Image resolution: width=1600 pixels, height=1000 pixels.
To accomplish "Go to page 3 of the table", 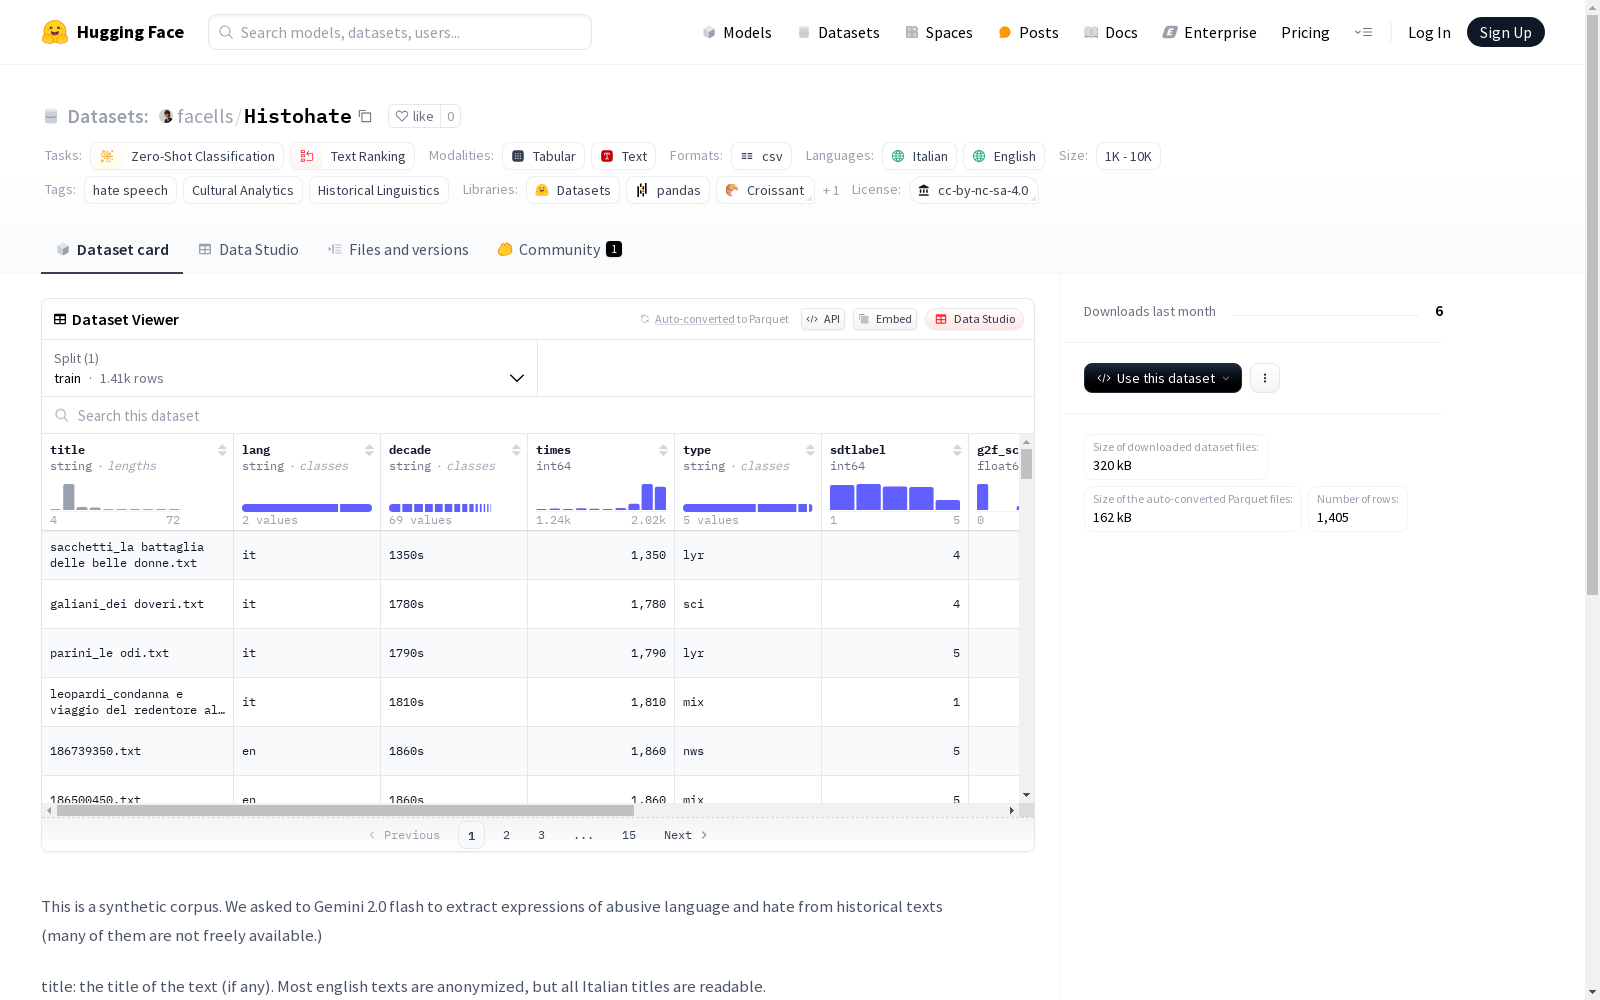I will [x=542, y=835].
